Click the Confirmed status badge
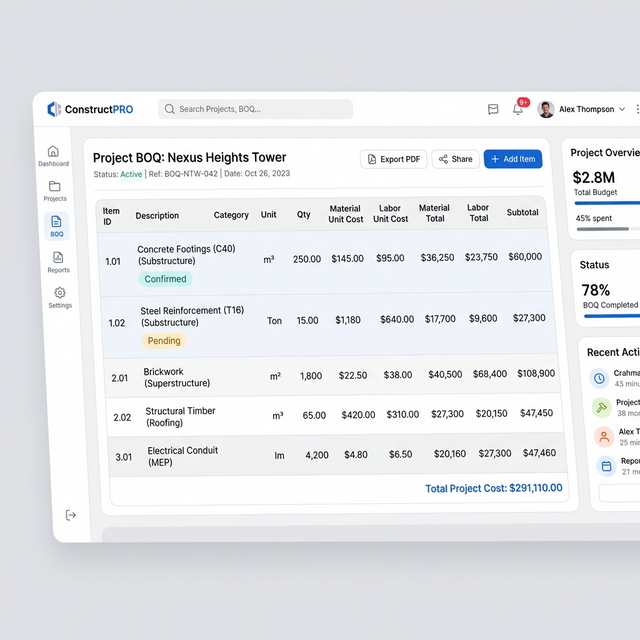 tap(165, 279)
